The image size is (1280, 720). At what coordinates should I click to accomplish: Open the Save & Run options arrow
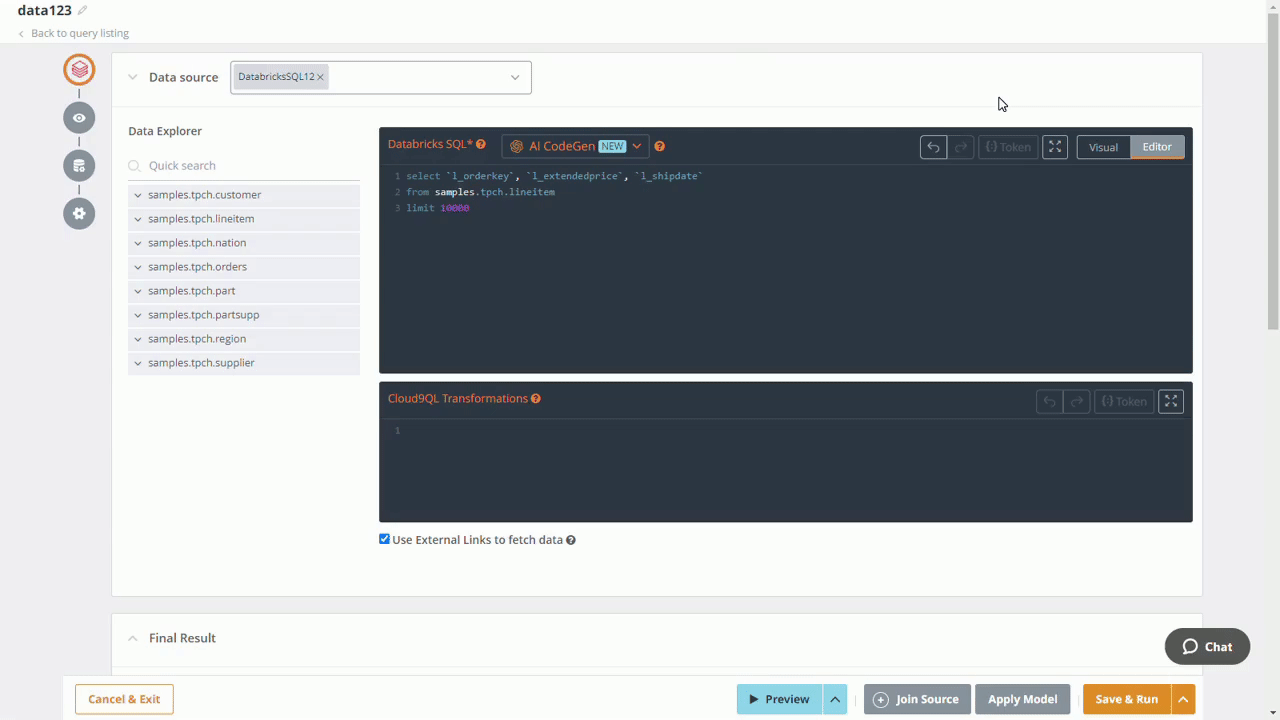pos(1183,699)
